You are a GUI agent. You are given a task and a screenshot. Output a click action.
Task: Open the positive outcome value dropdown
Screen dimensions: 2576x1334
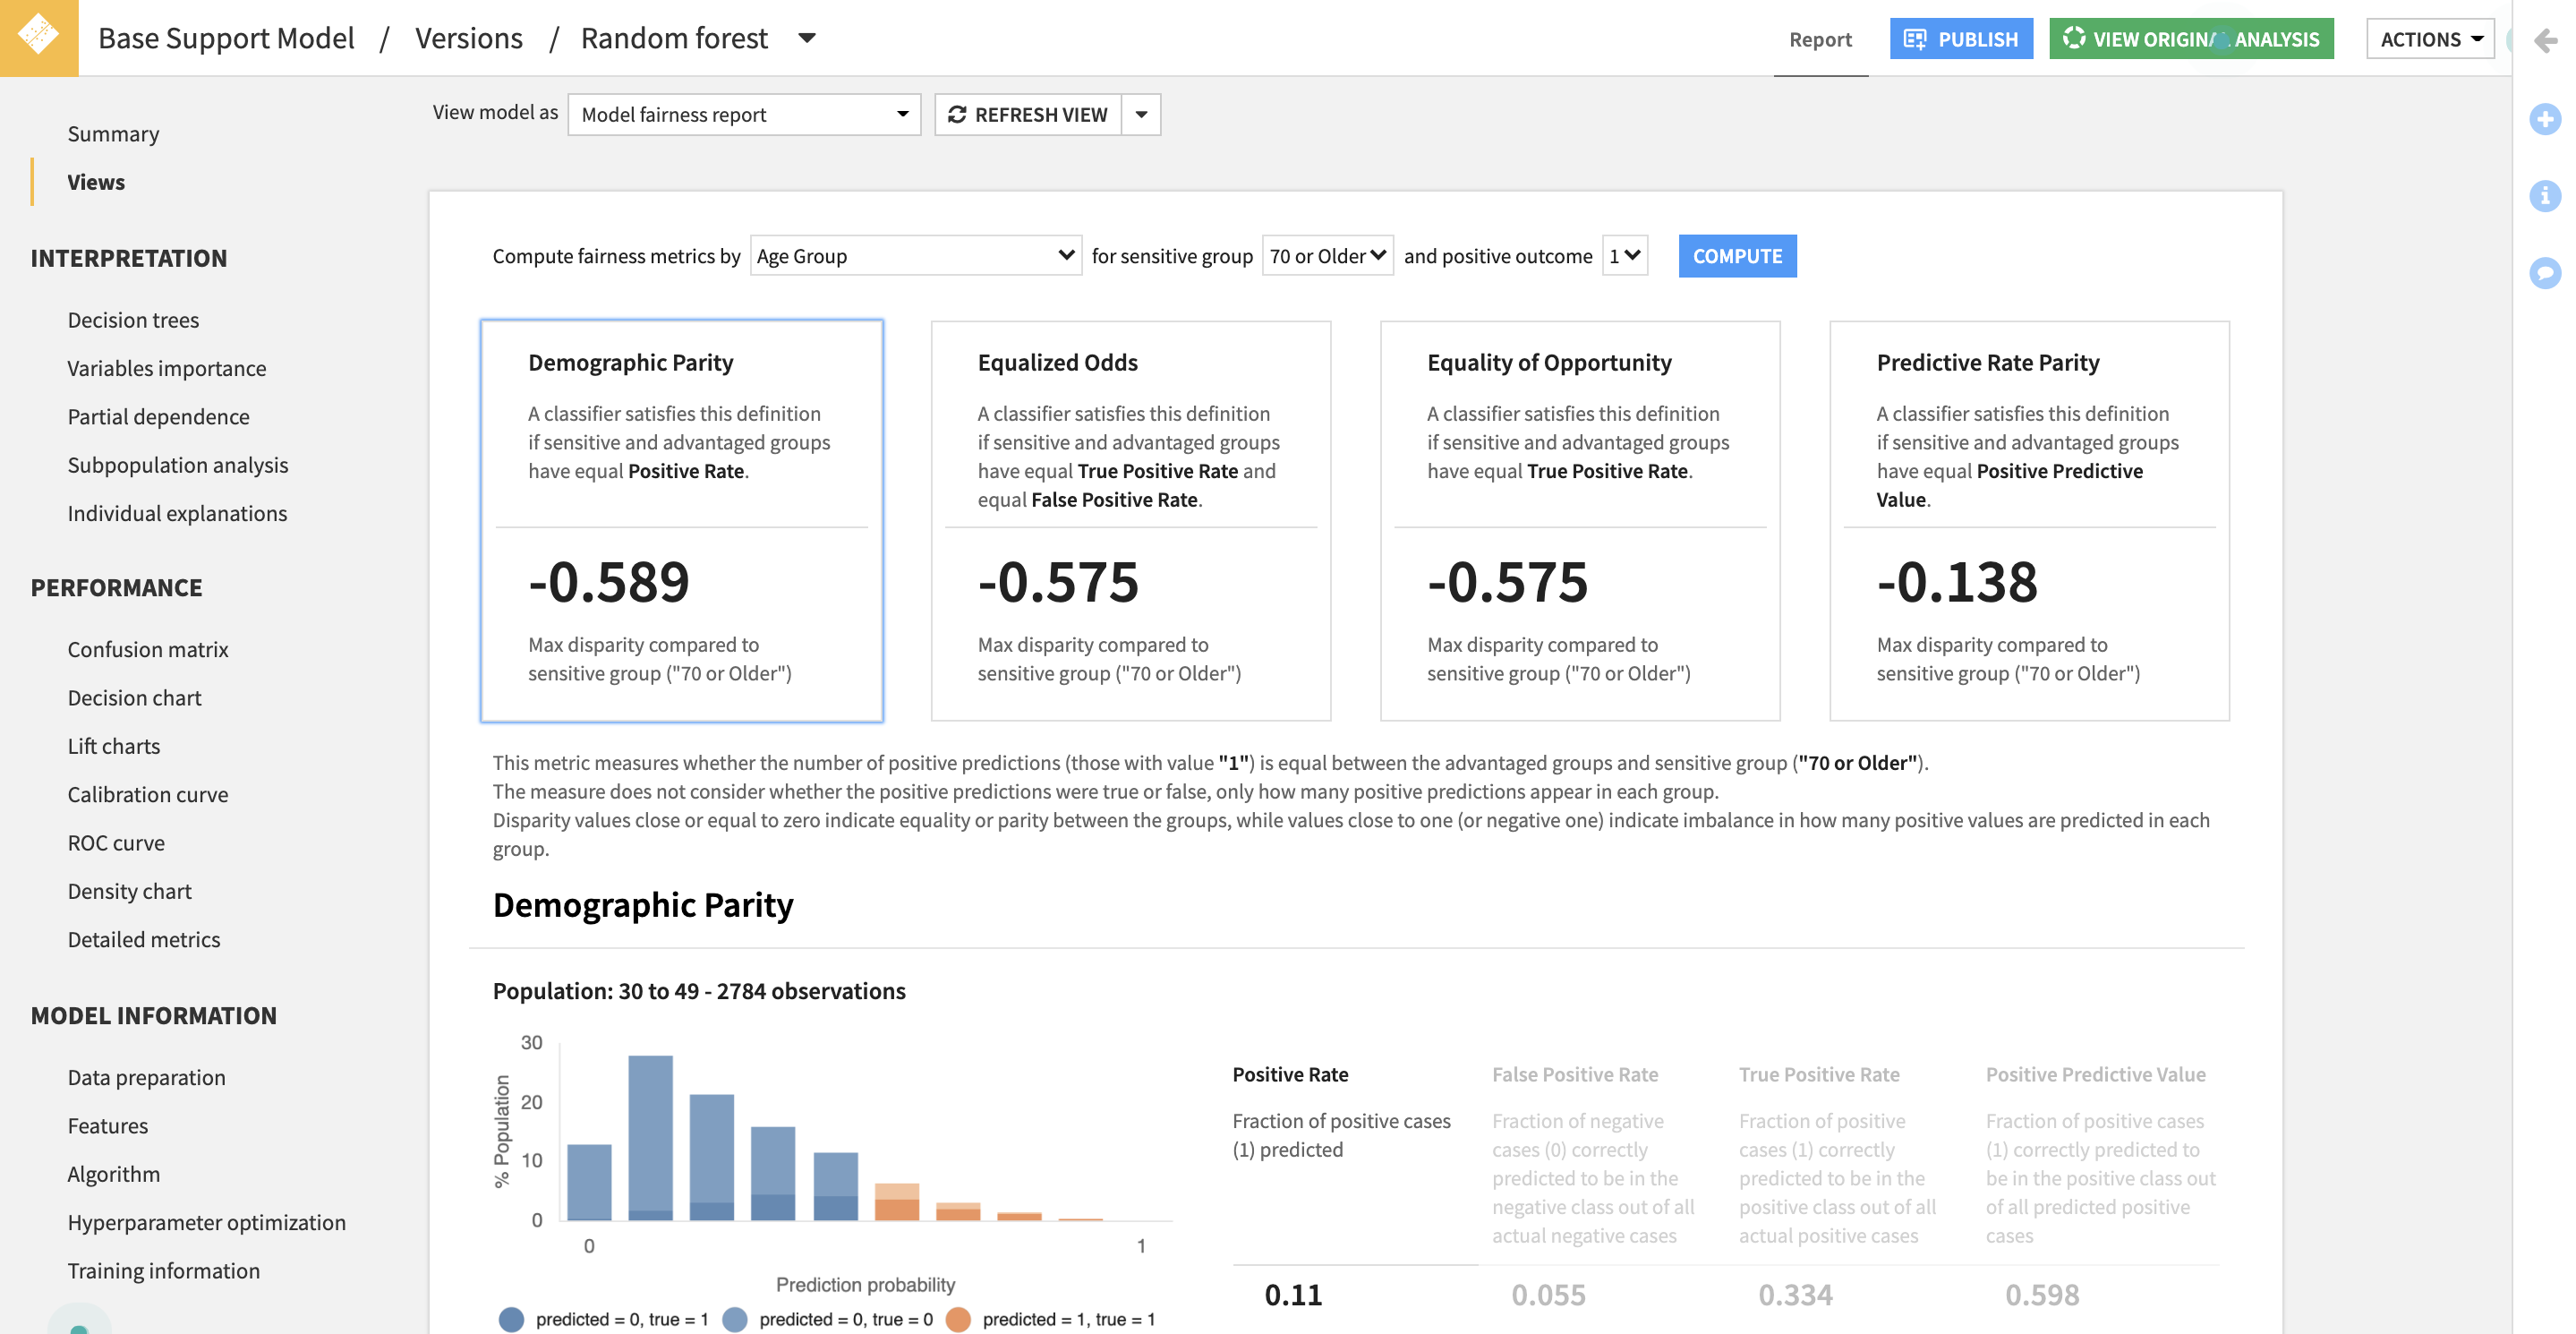(1624, 256)
